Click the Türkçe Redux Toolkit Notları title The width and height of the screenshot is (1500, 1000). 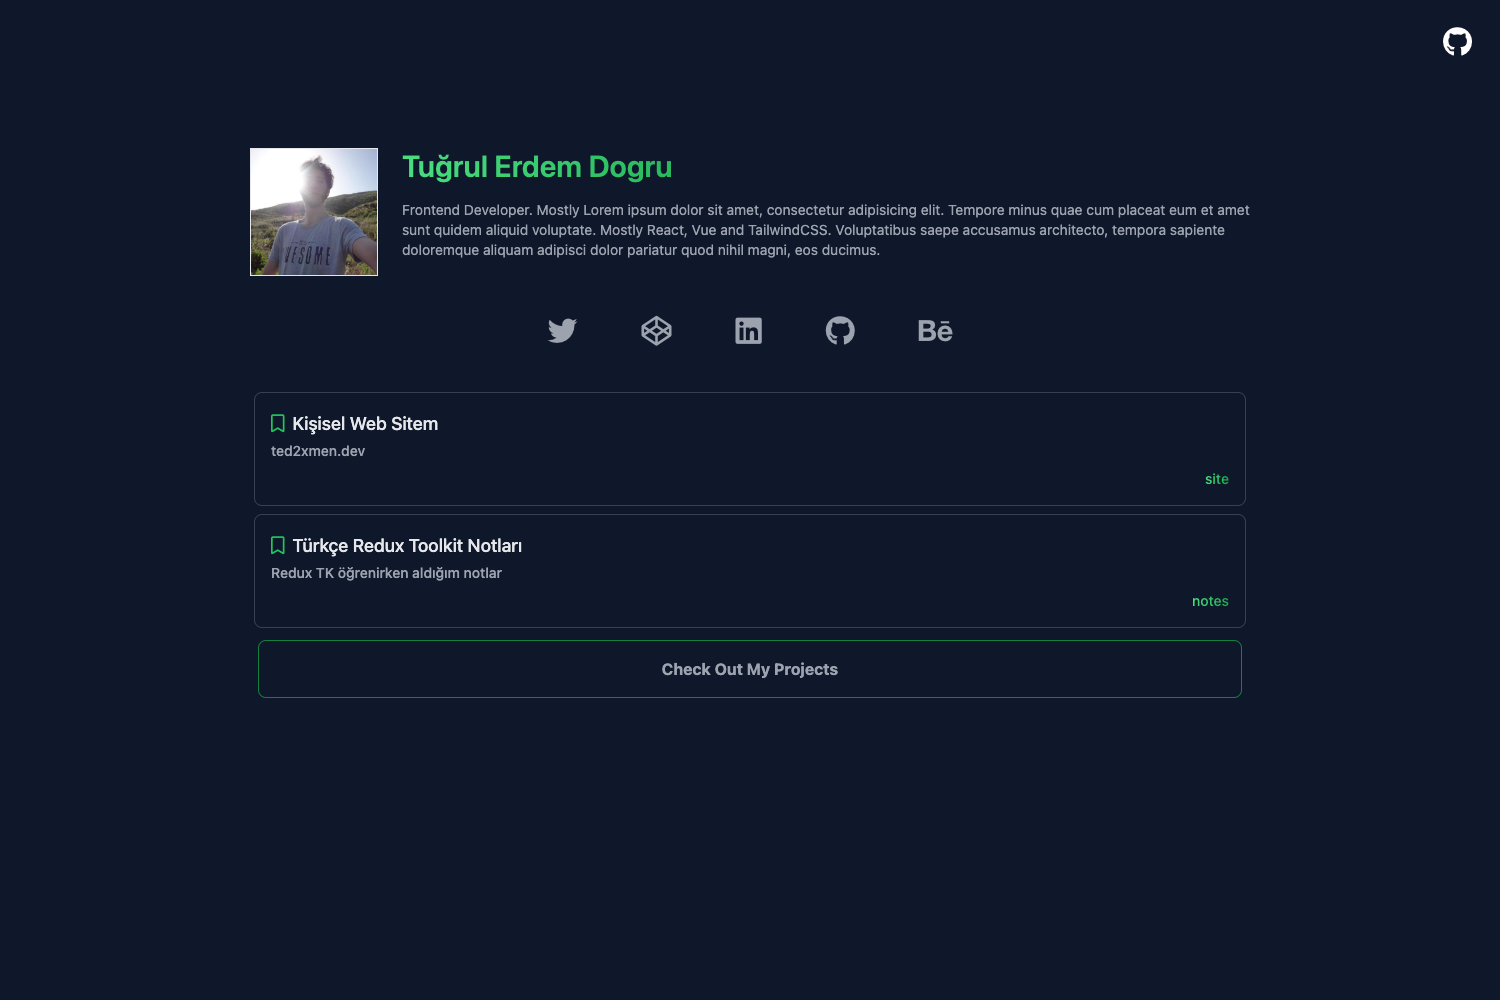click(x=408, y=545)
